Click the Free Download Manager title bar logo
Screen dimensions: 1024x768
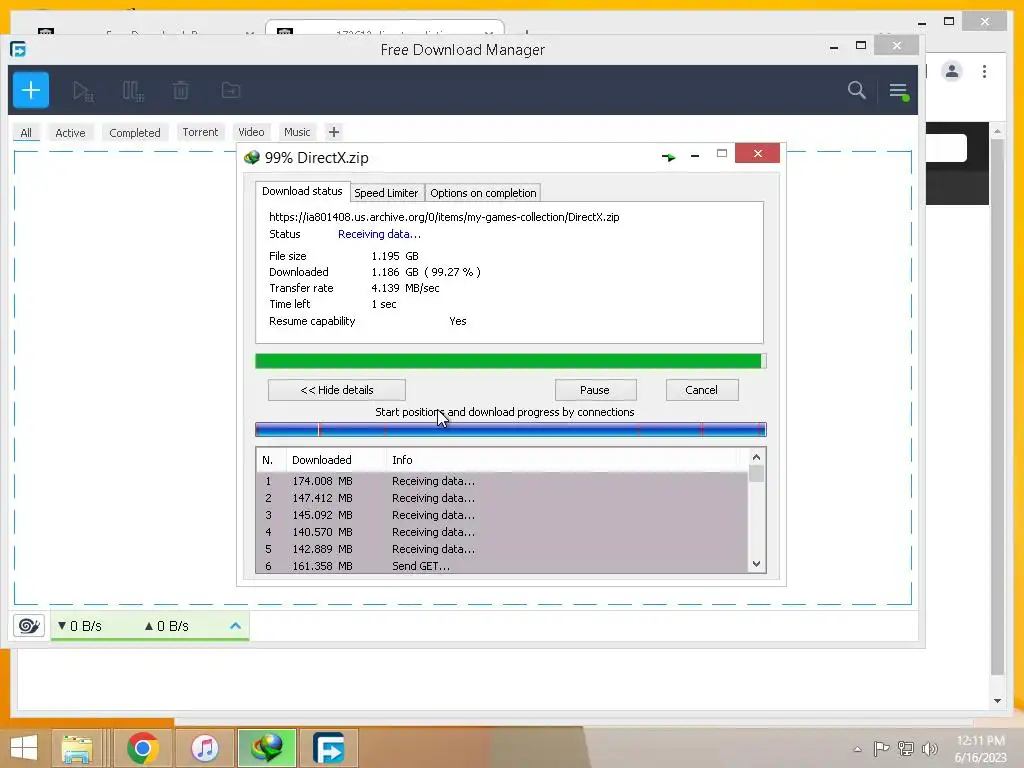[18, 50]
